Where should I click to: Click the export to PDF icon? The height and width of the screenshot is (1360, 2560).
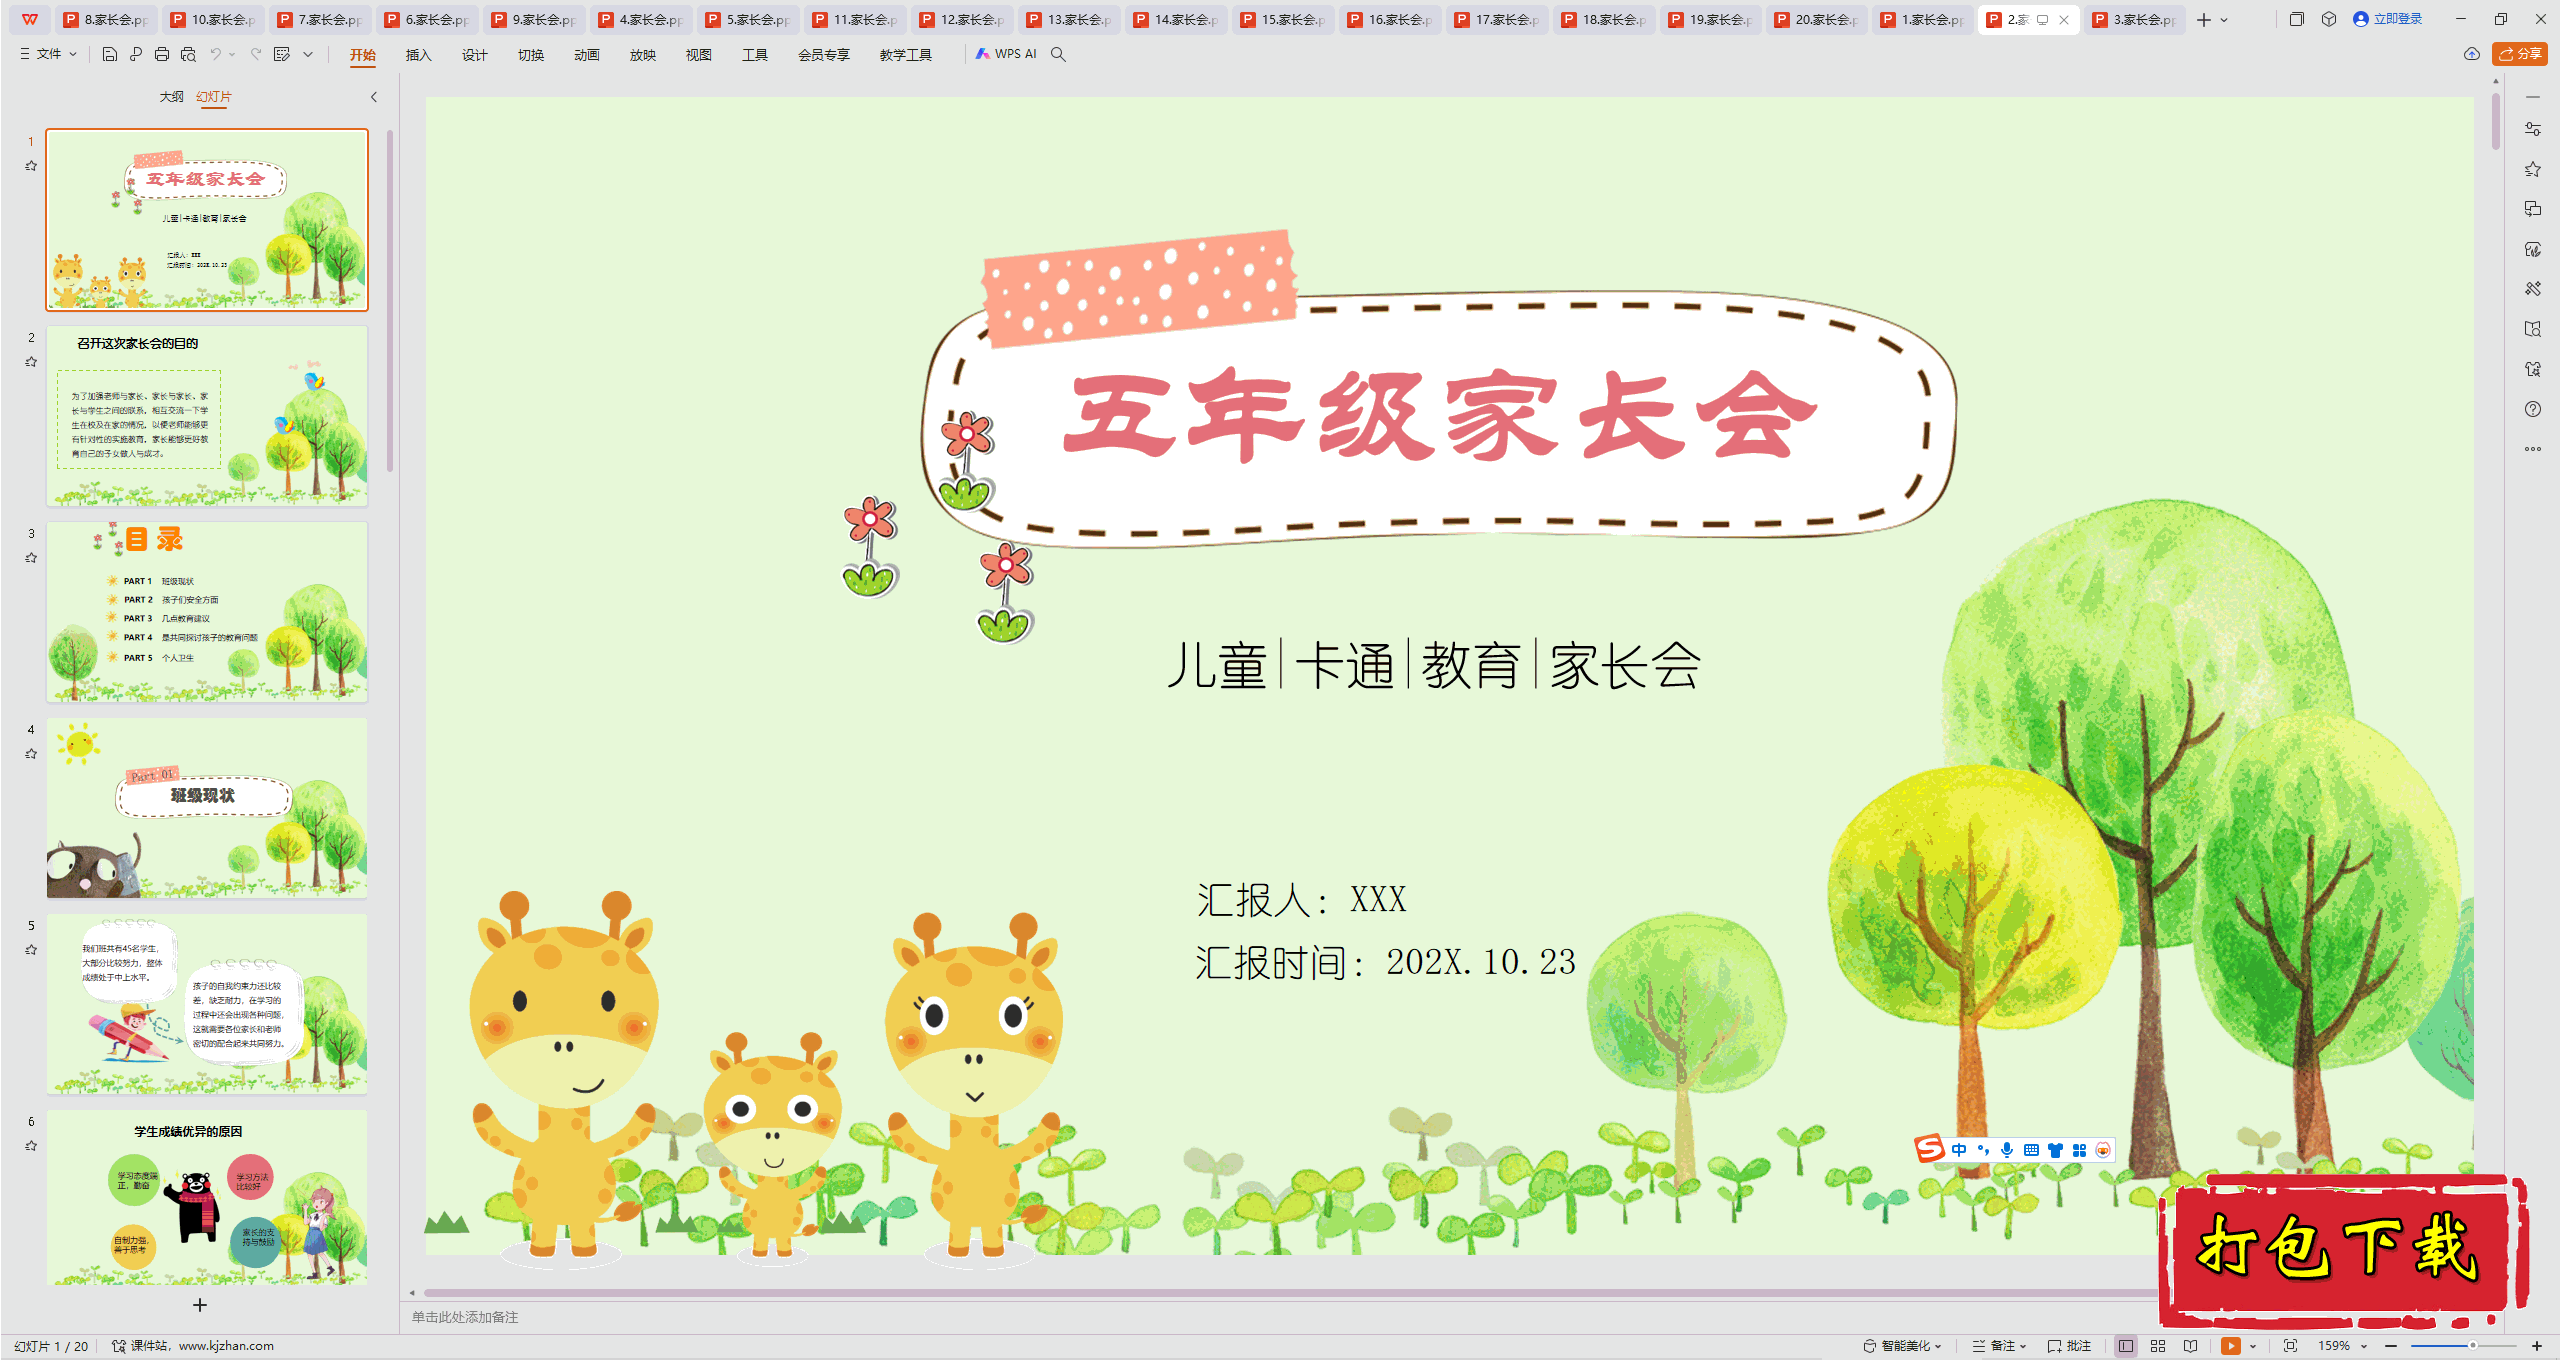pyautogui.click(x=136, y=54)
